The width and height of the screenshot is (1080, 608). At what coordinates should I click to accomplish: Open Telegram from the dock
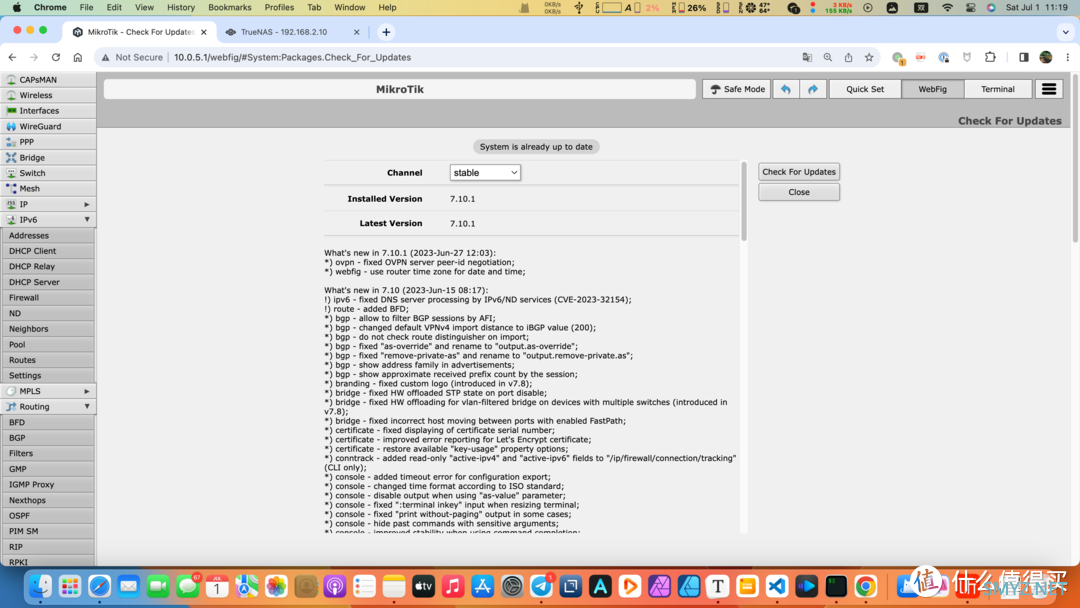tap(541, 586)
